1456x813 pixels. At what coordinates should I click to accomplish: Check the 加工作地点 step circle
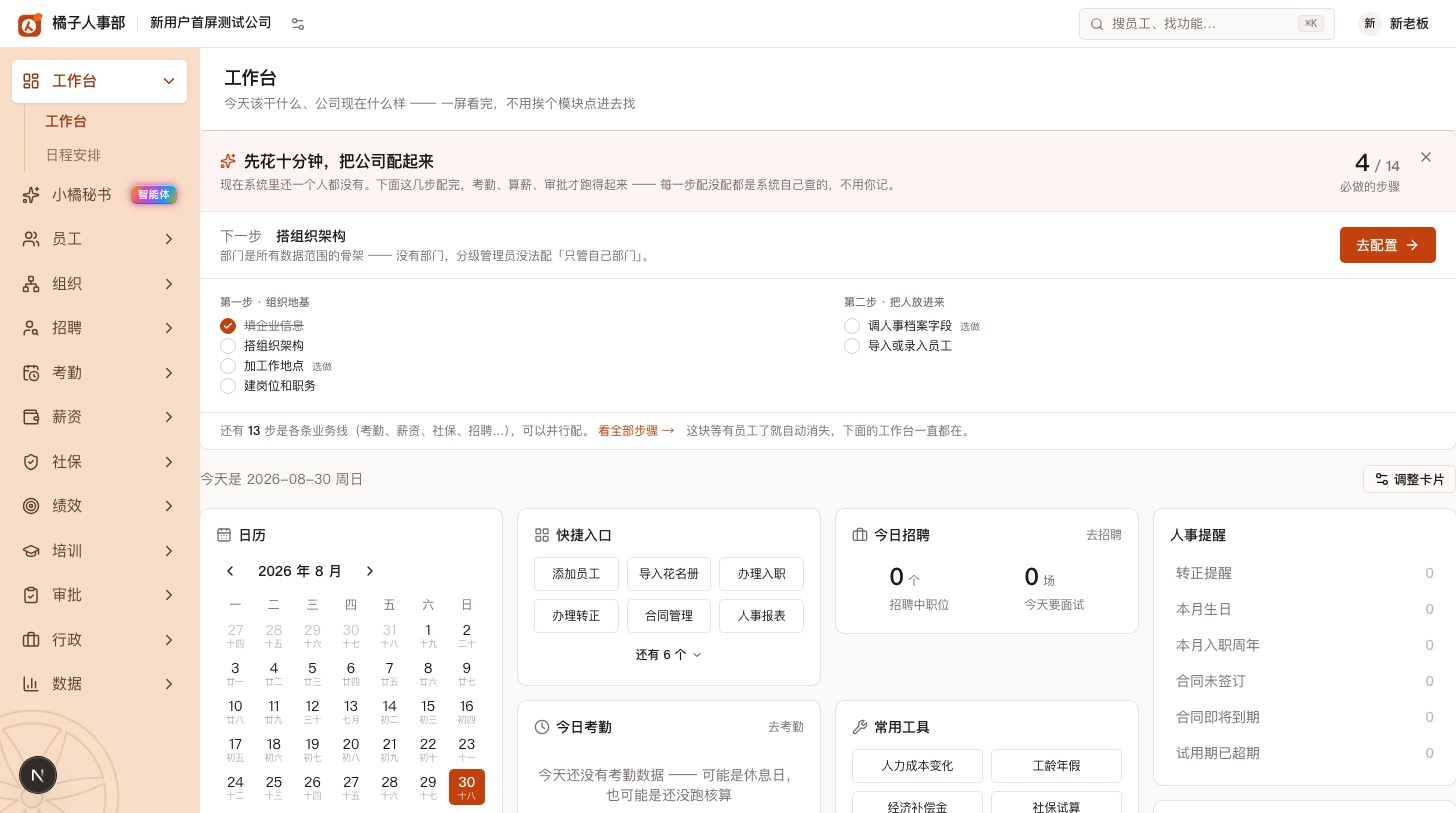228,366
